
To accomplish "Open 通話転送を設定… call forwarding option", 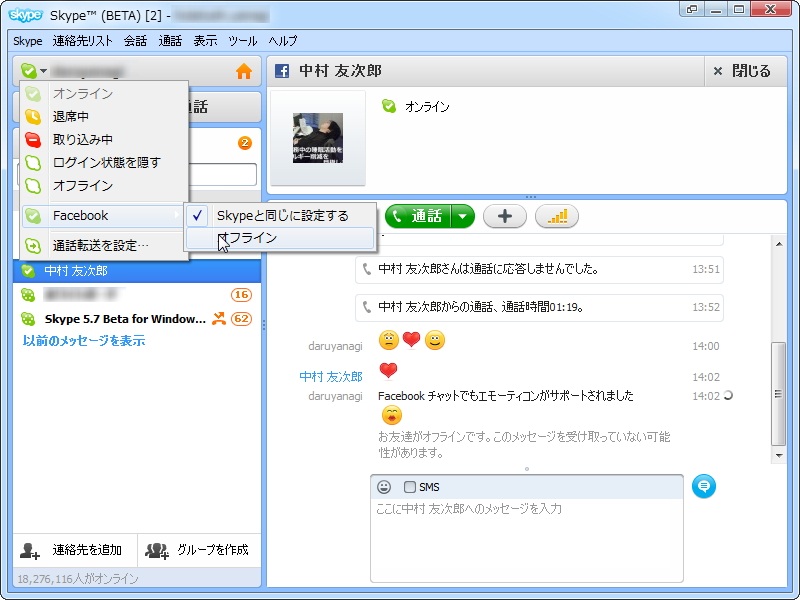I will 104,245.
